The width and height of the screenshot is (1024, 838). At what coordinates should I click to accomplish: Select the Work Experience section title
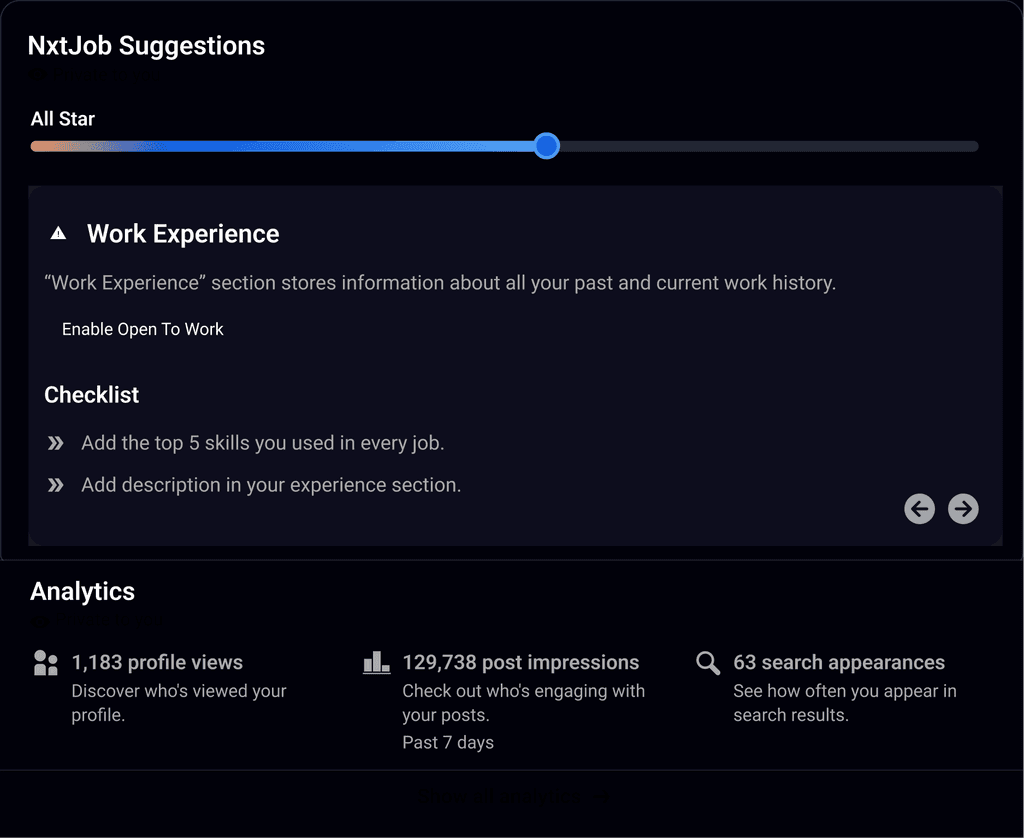pos(183,233)
